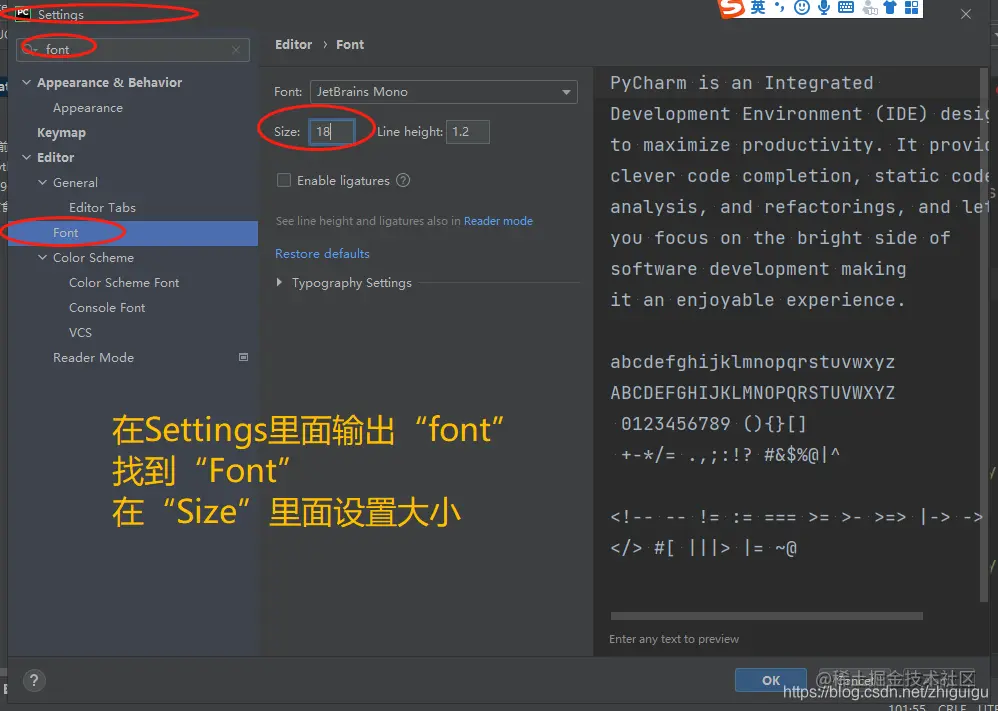Open the question mark Help button
This screenshot has width=998, height=711.
pyautogui.click(x=34, y=680)
